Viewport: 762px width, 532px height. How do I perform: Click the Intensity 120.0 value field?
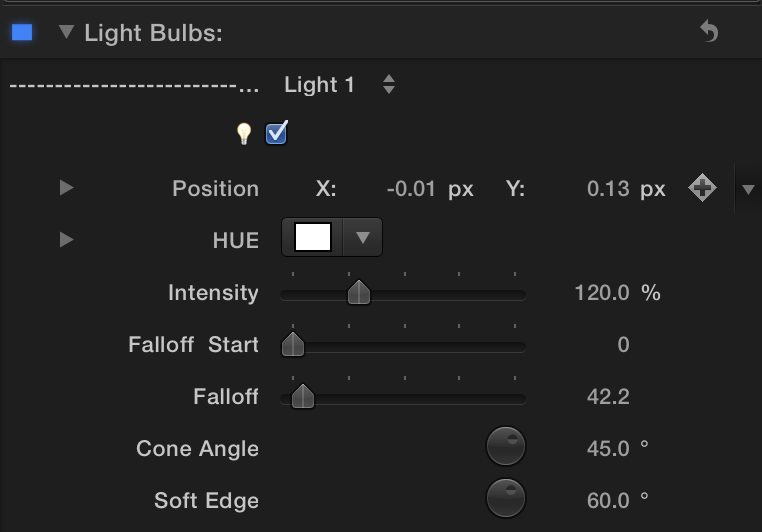click(x=602, y=293)
